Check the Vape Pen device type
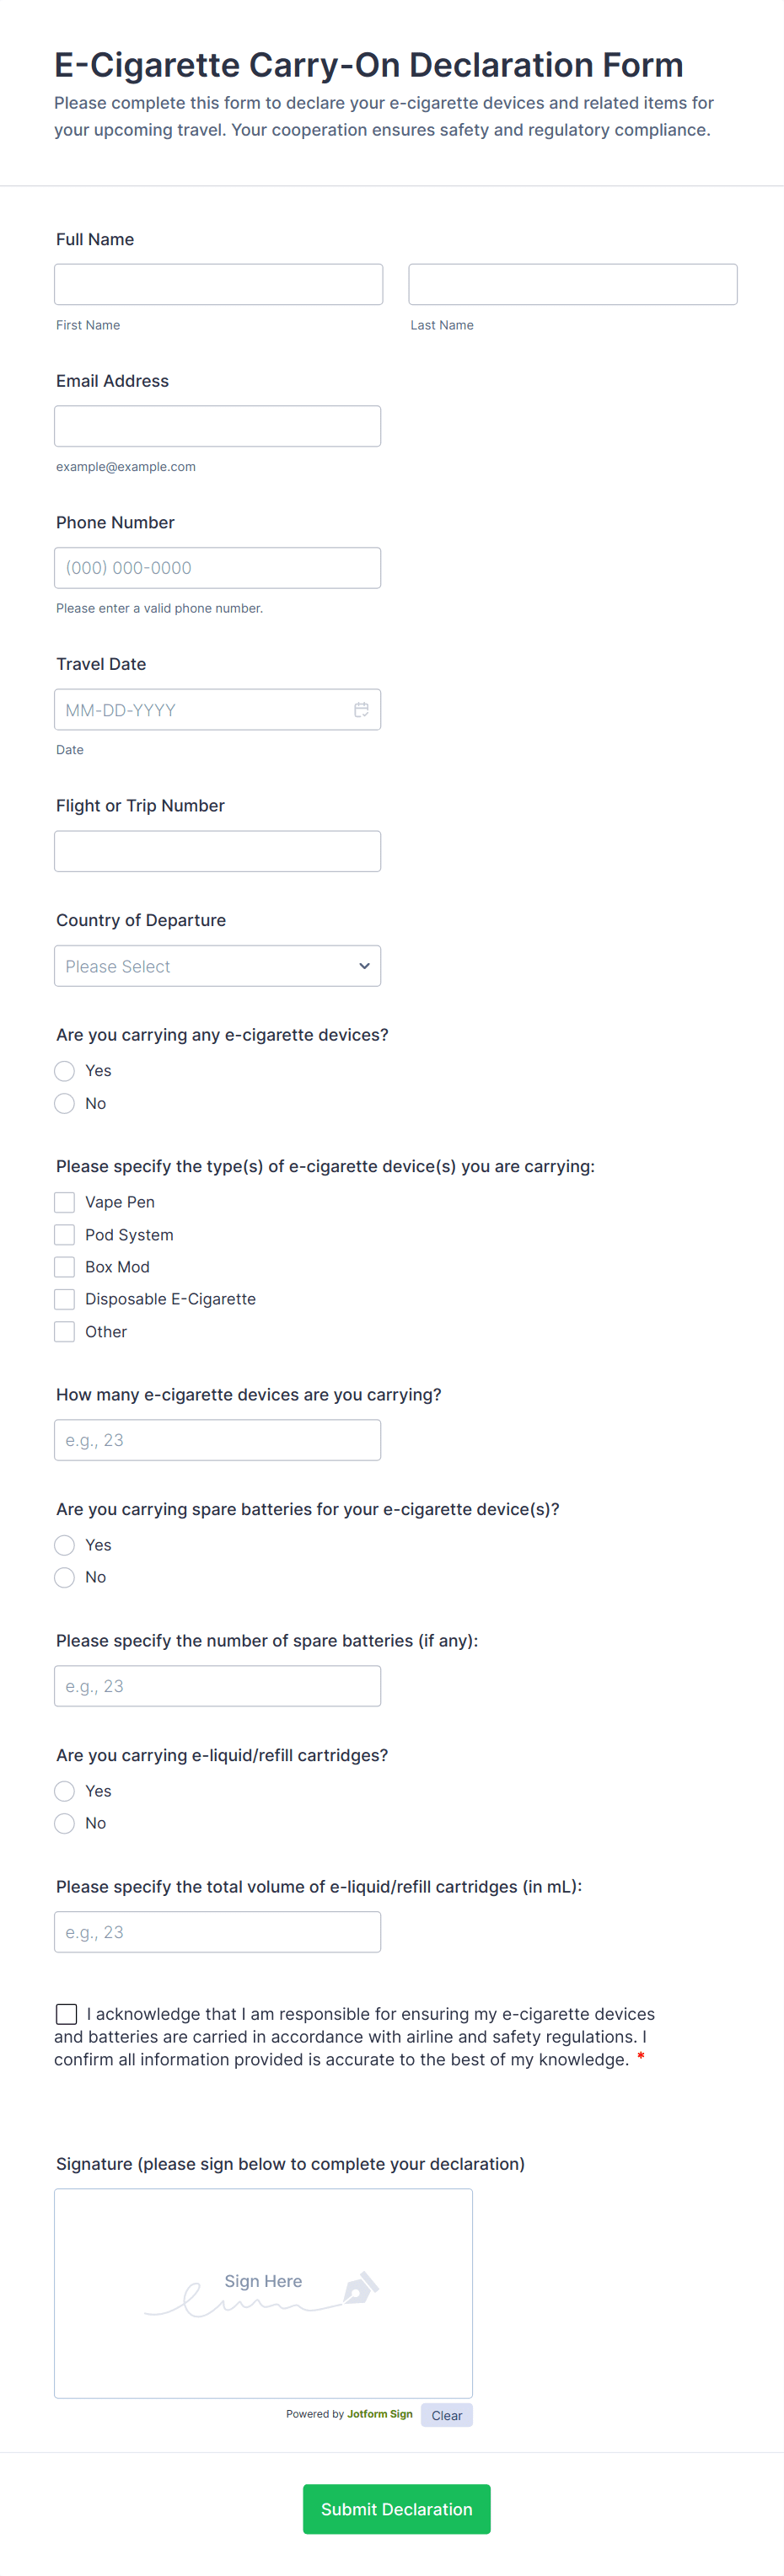This screenshot has height=2576, width=784. tap(65, 1202)
